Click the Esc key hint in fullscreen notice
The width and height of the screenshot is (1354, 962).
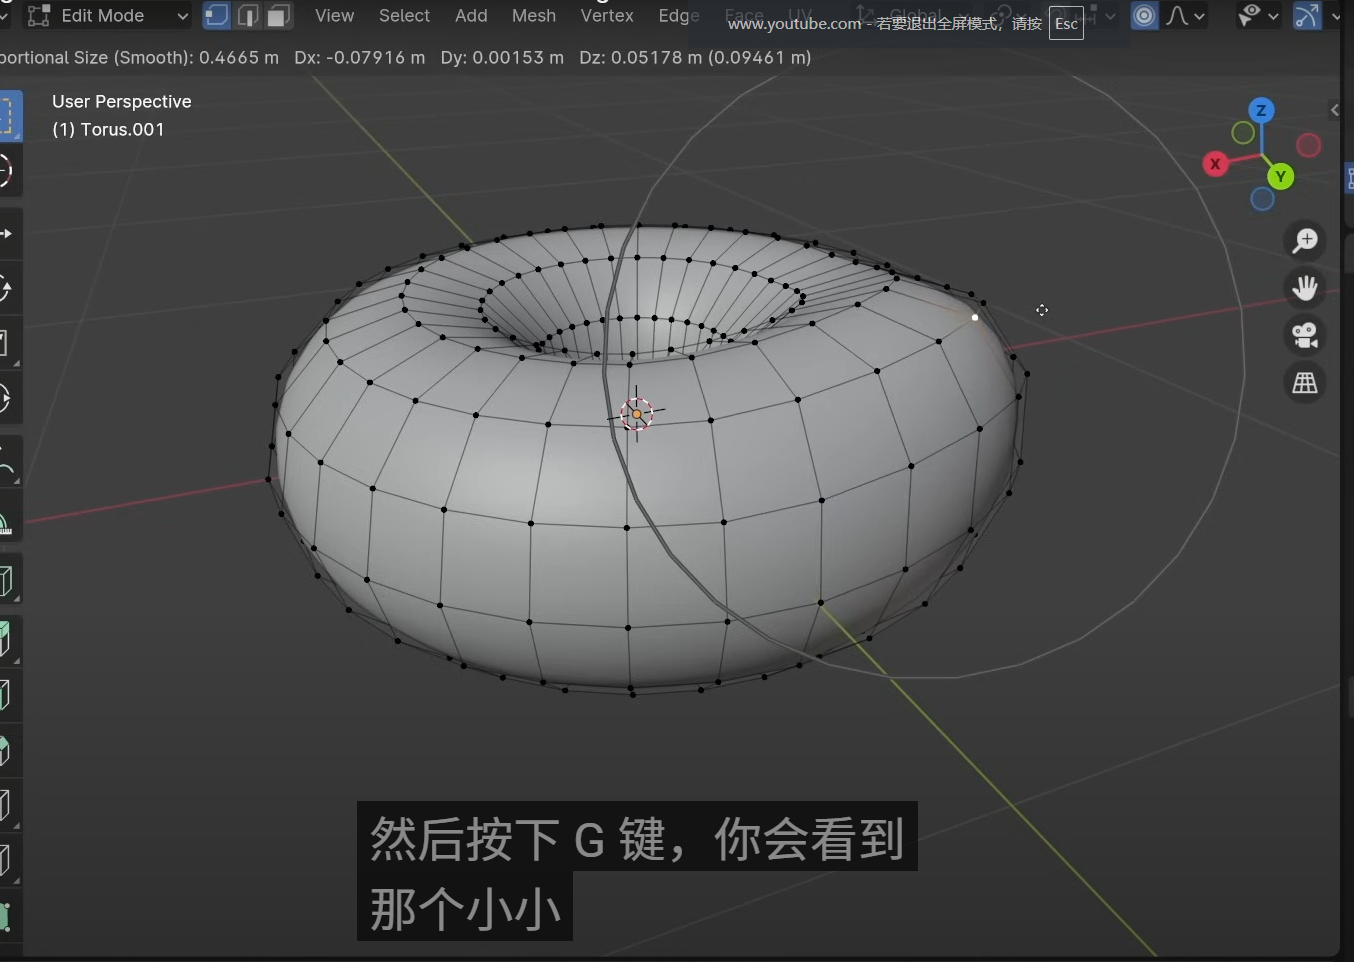[x=1066, y=23]
